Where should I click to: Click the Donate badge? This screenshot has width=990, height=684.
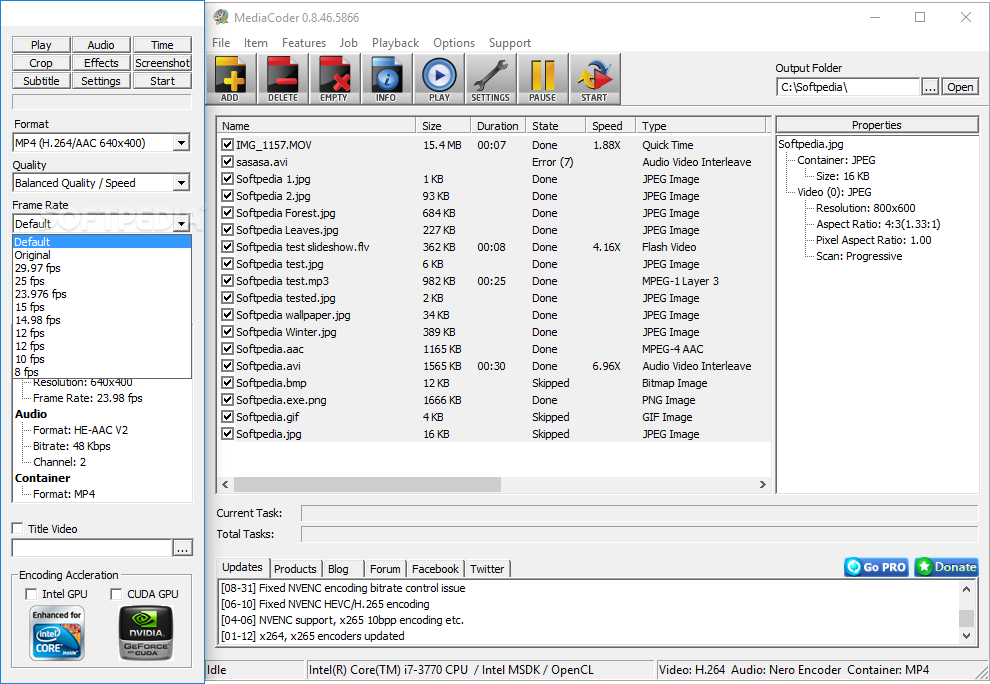coord(946,567)
